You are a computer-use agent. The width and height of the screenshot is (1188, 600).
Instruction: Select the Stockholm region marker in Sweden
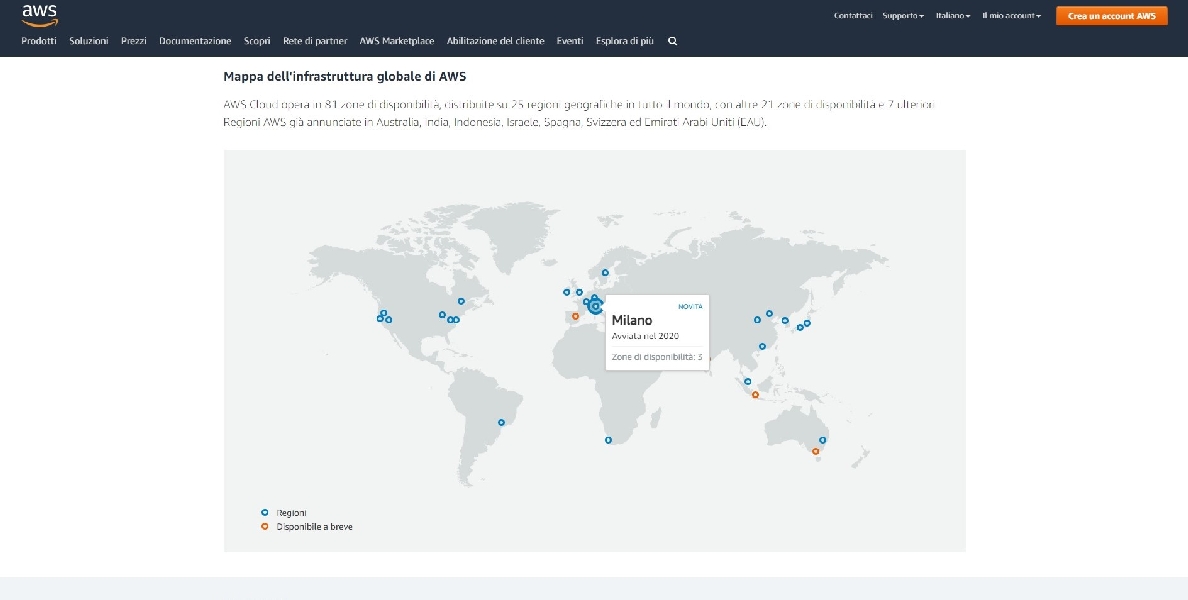605,273
